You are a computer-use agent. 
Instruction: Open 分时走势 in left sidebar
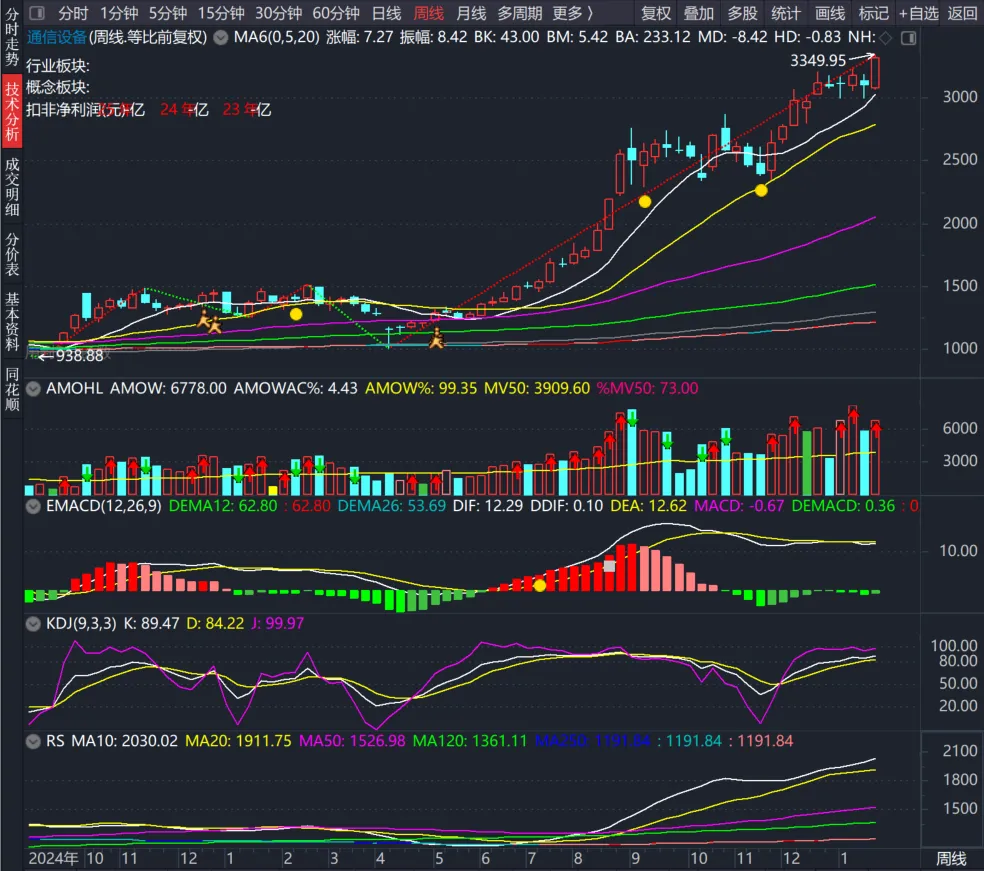tap(12, 37)
